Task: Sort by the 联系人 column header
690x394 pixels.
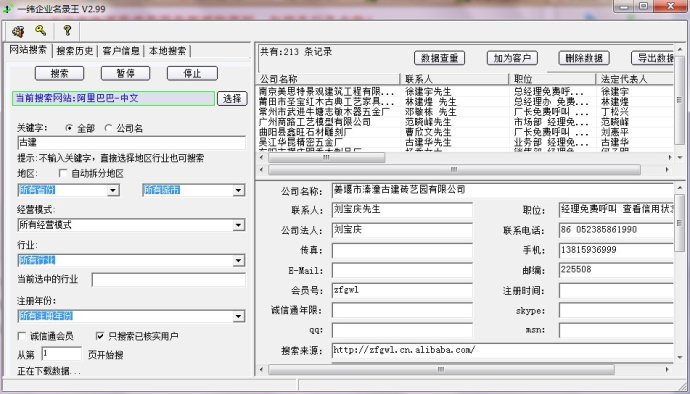Action: click(x=454, y=79)
